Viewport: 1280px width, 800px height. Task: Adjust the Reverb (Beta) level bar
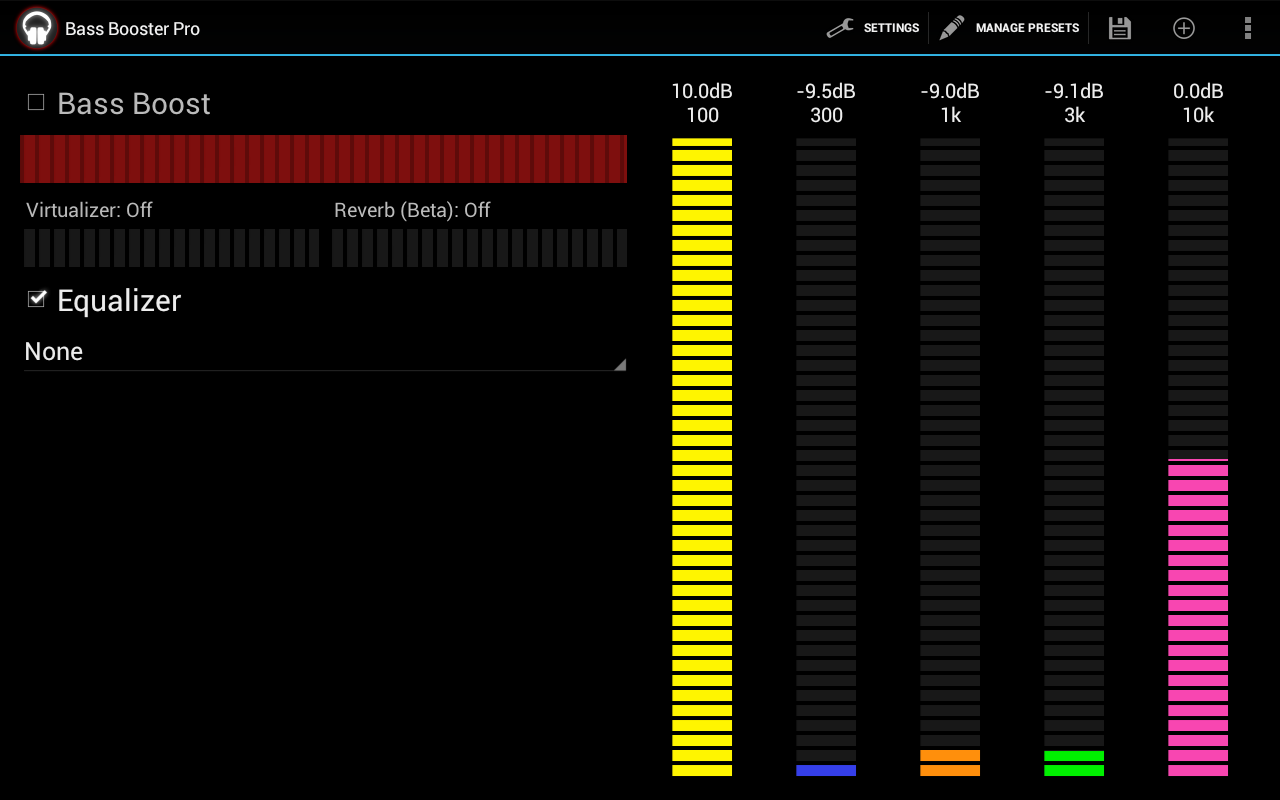[479, 248]
